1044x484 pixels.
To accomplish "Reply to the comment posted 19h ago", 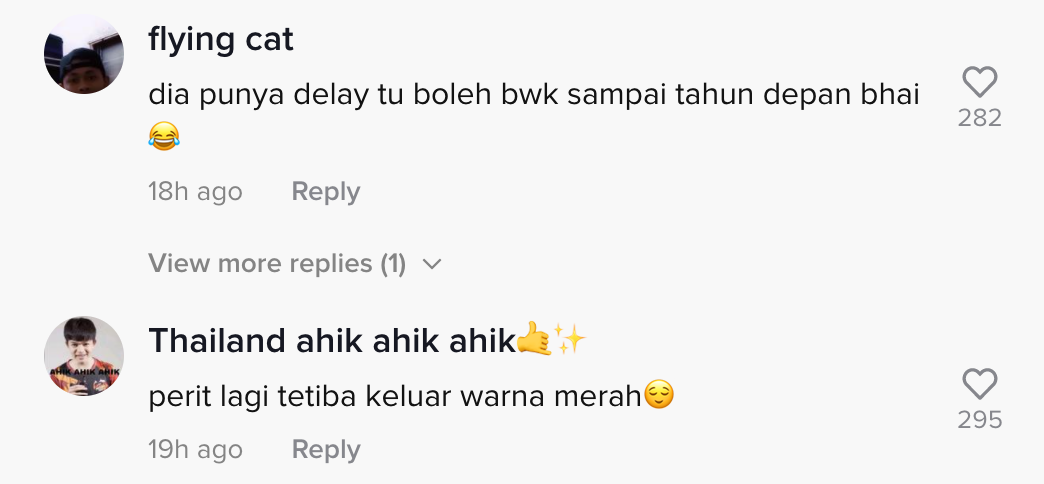I will (x=326, y=450).
